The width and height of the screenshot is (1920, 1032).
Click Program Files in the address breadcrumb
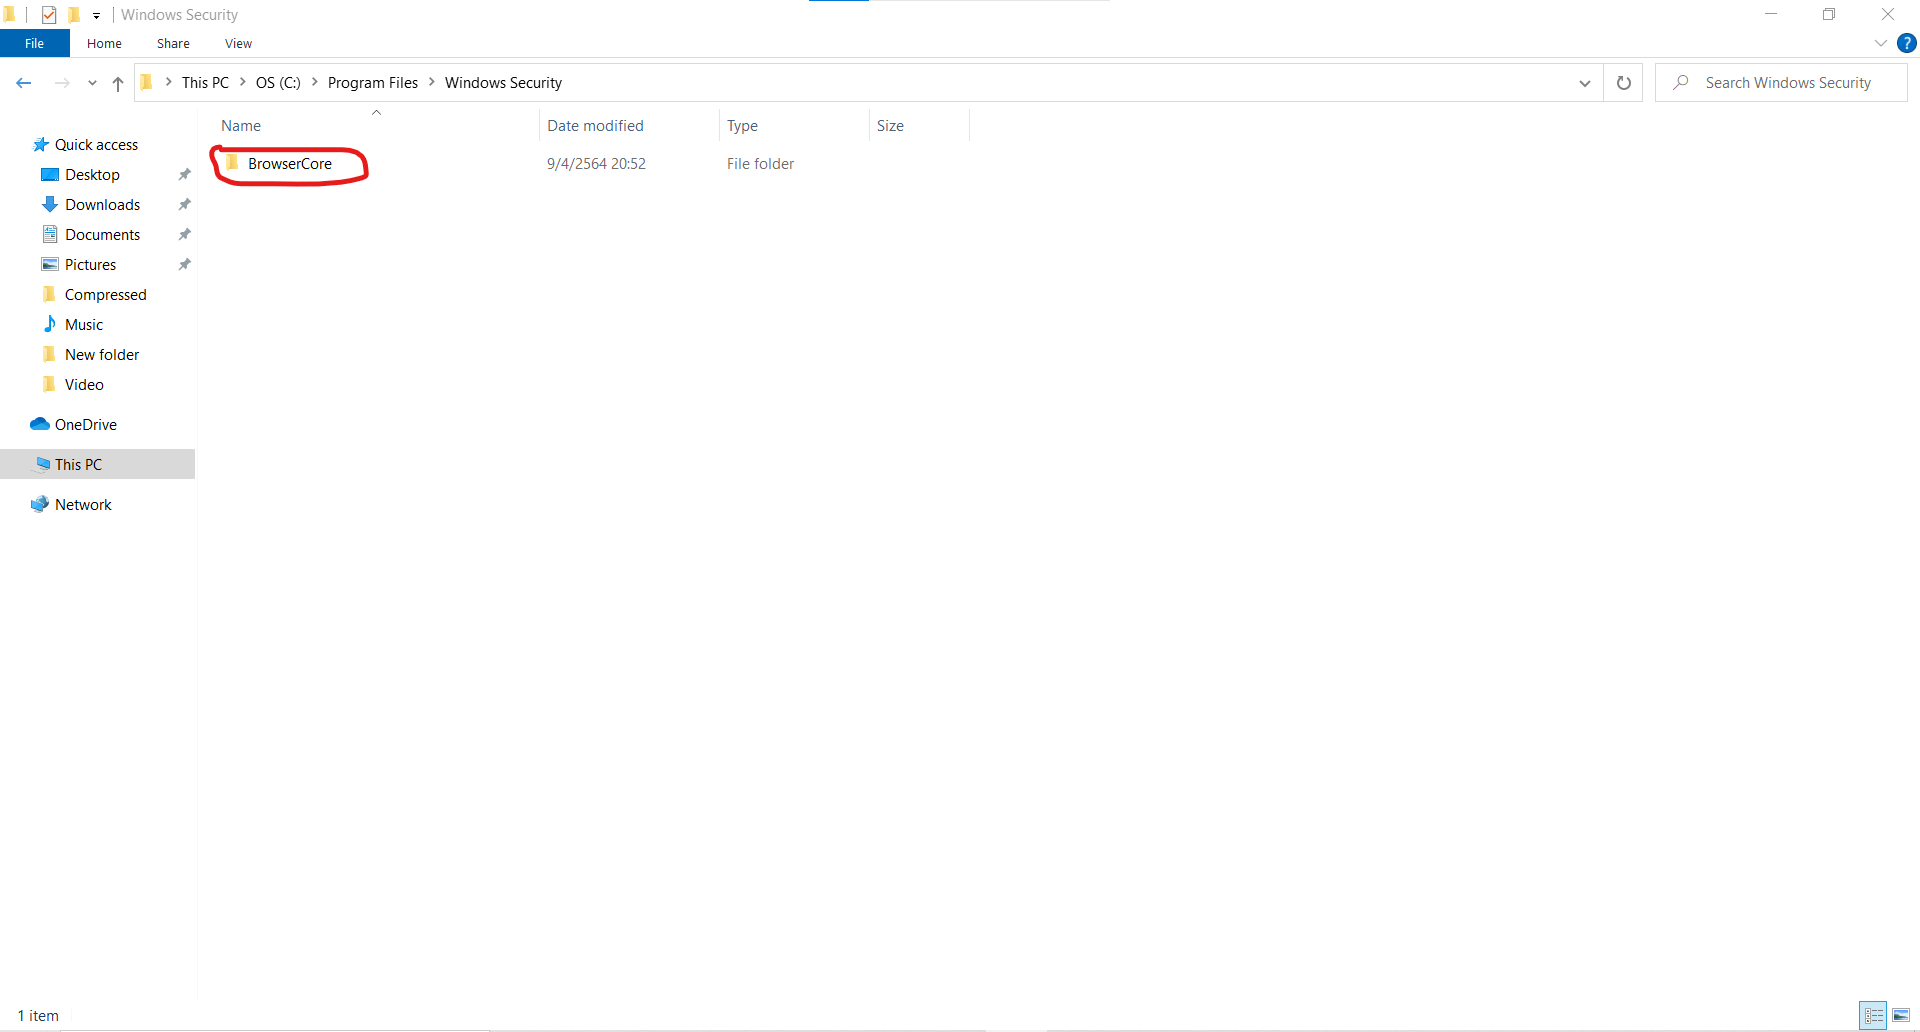[373, 83]
